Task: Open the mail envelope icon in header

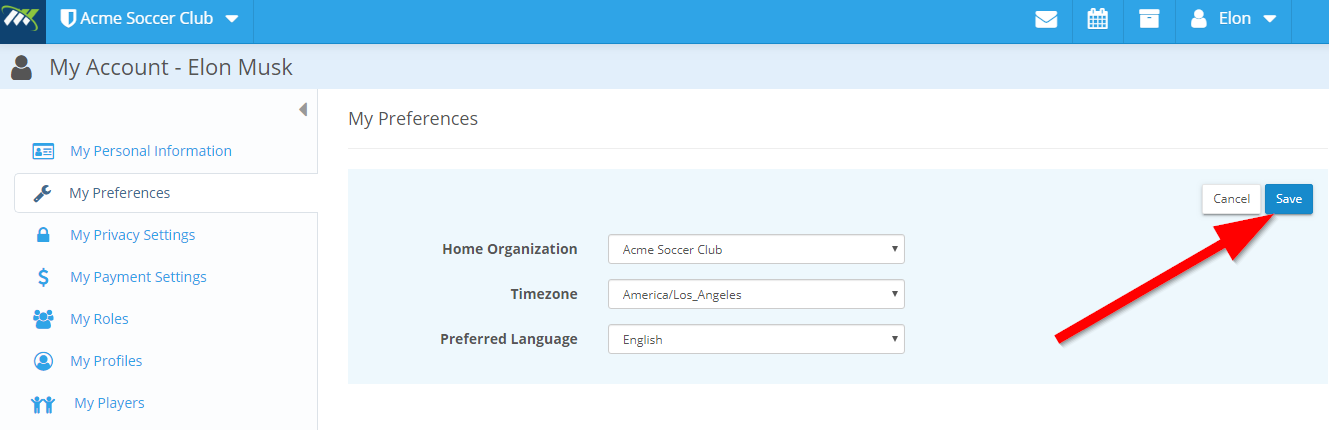Action: [x=1046, y=19]
